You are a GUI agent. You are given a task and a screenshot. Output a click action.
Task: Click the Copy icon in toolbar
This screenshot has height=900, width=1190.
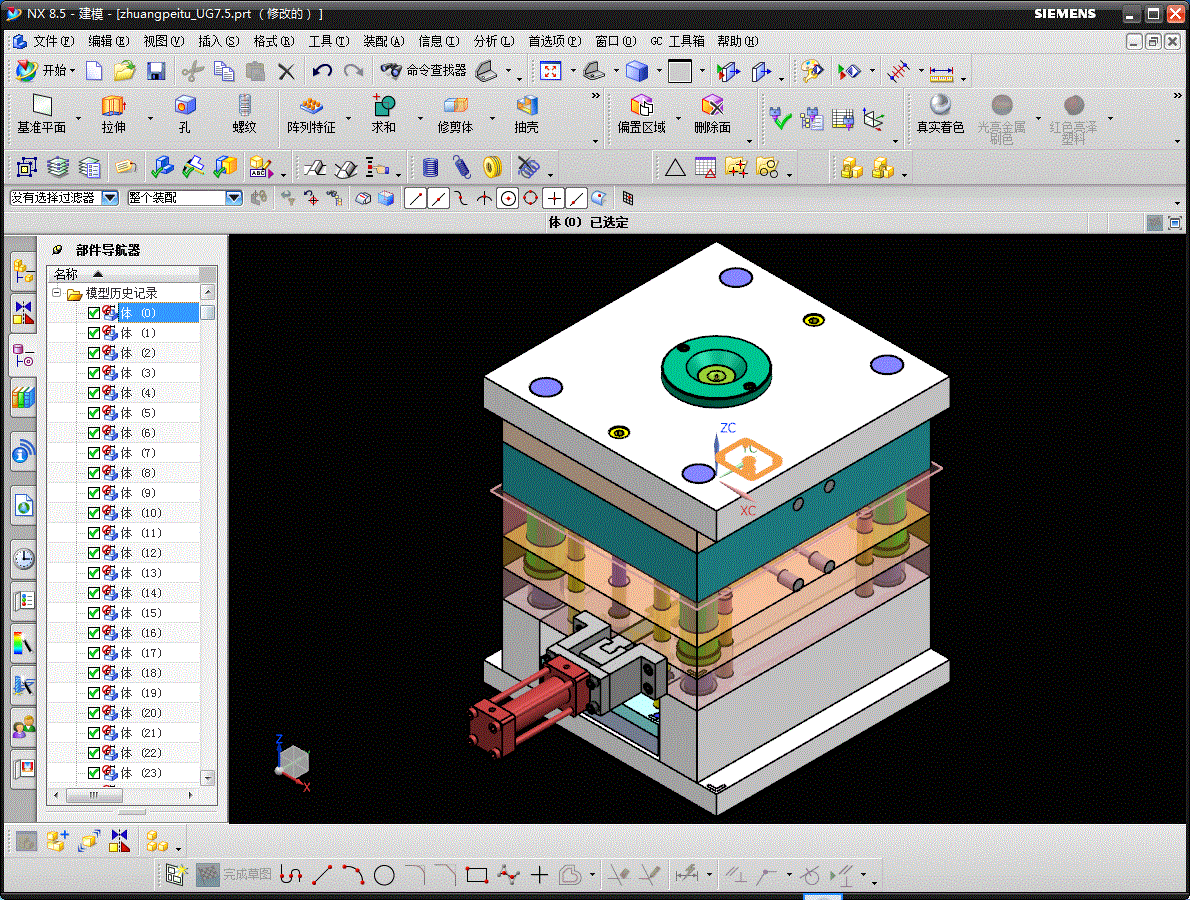tap(224, 71)
